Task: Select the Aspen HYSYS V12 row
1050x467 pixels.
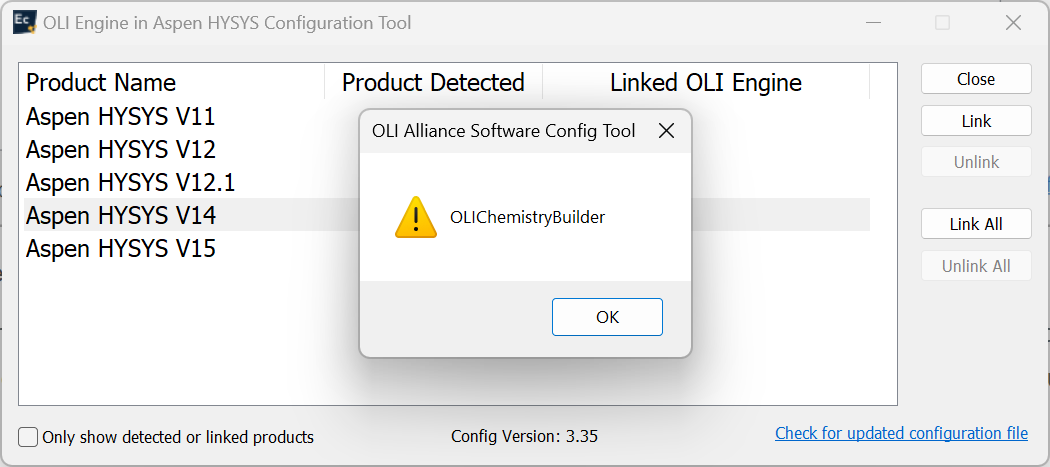Action: point(121,150)
